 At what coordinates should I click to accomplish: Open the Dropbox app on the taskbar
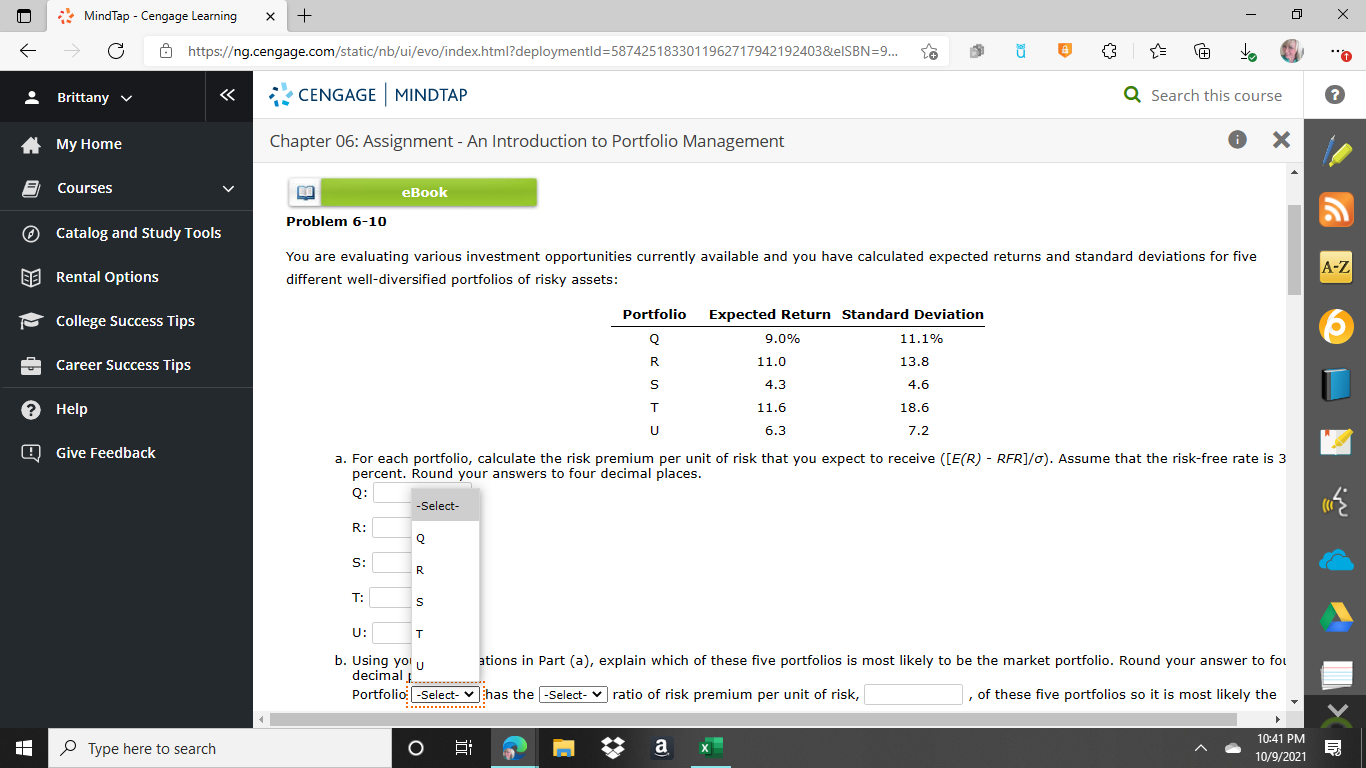[612, 747]
